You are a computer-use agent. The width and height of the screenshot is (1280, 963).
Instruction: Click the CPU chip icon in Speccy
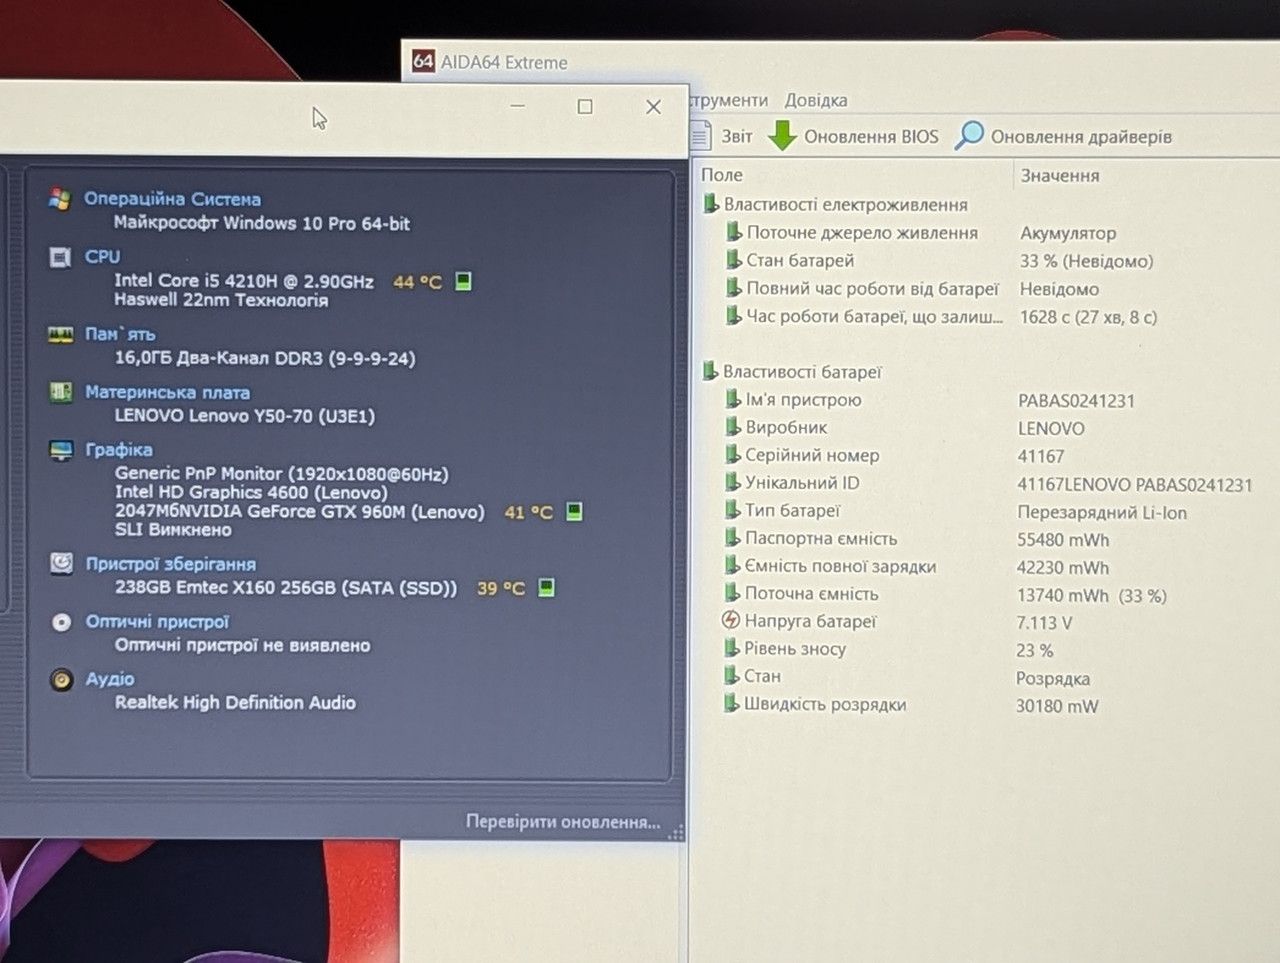[60, 257]
